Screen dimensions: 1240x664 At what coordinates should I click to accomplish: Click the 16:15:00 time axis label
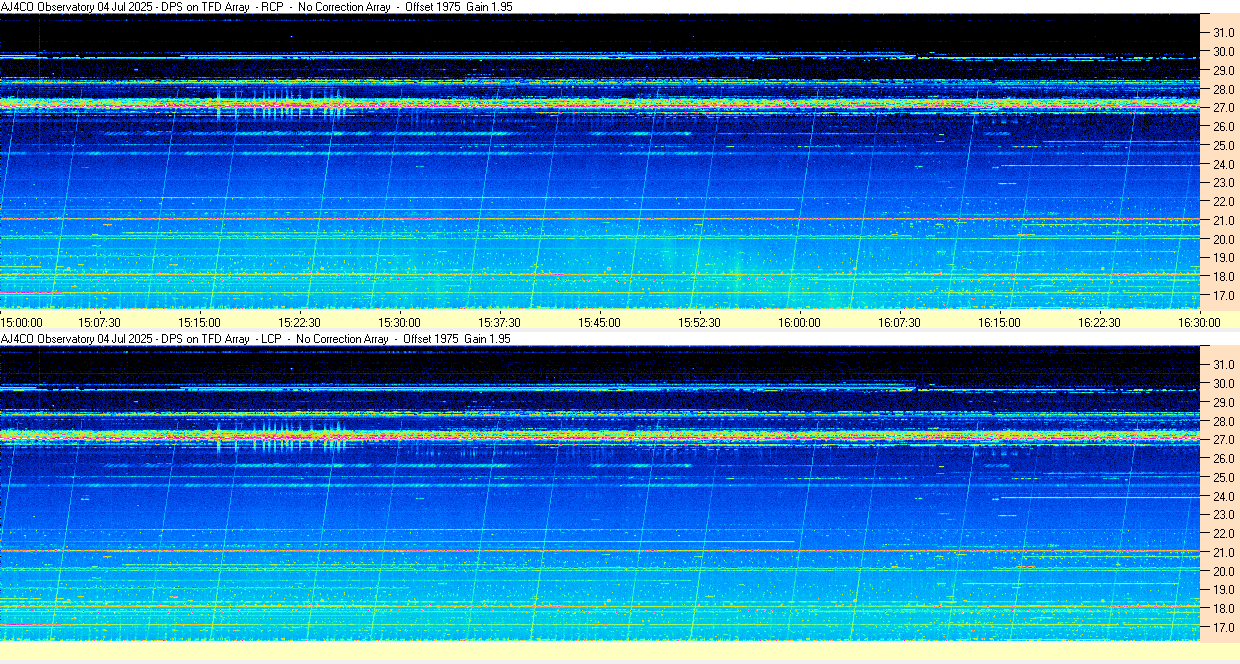[x=999, y=322]
